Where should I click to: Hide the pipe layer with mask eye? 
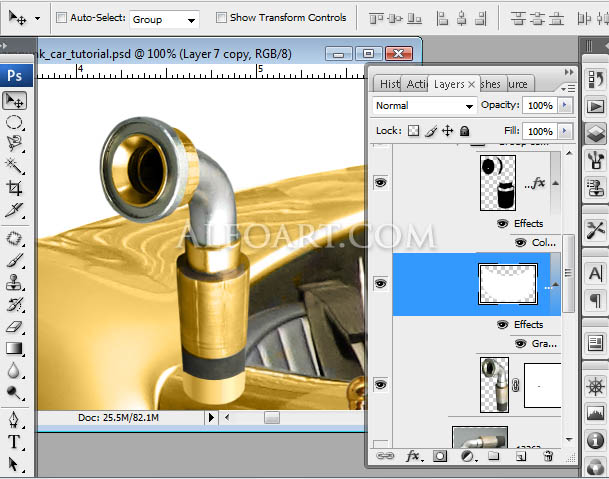click(380, 385)
